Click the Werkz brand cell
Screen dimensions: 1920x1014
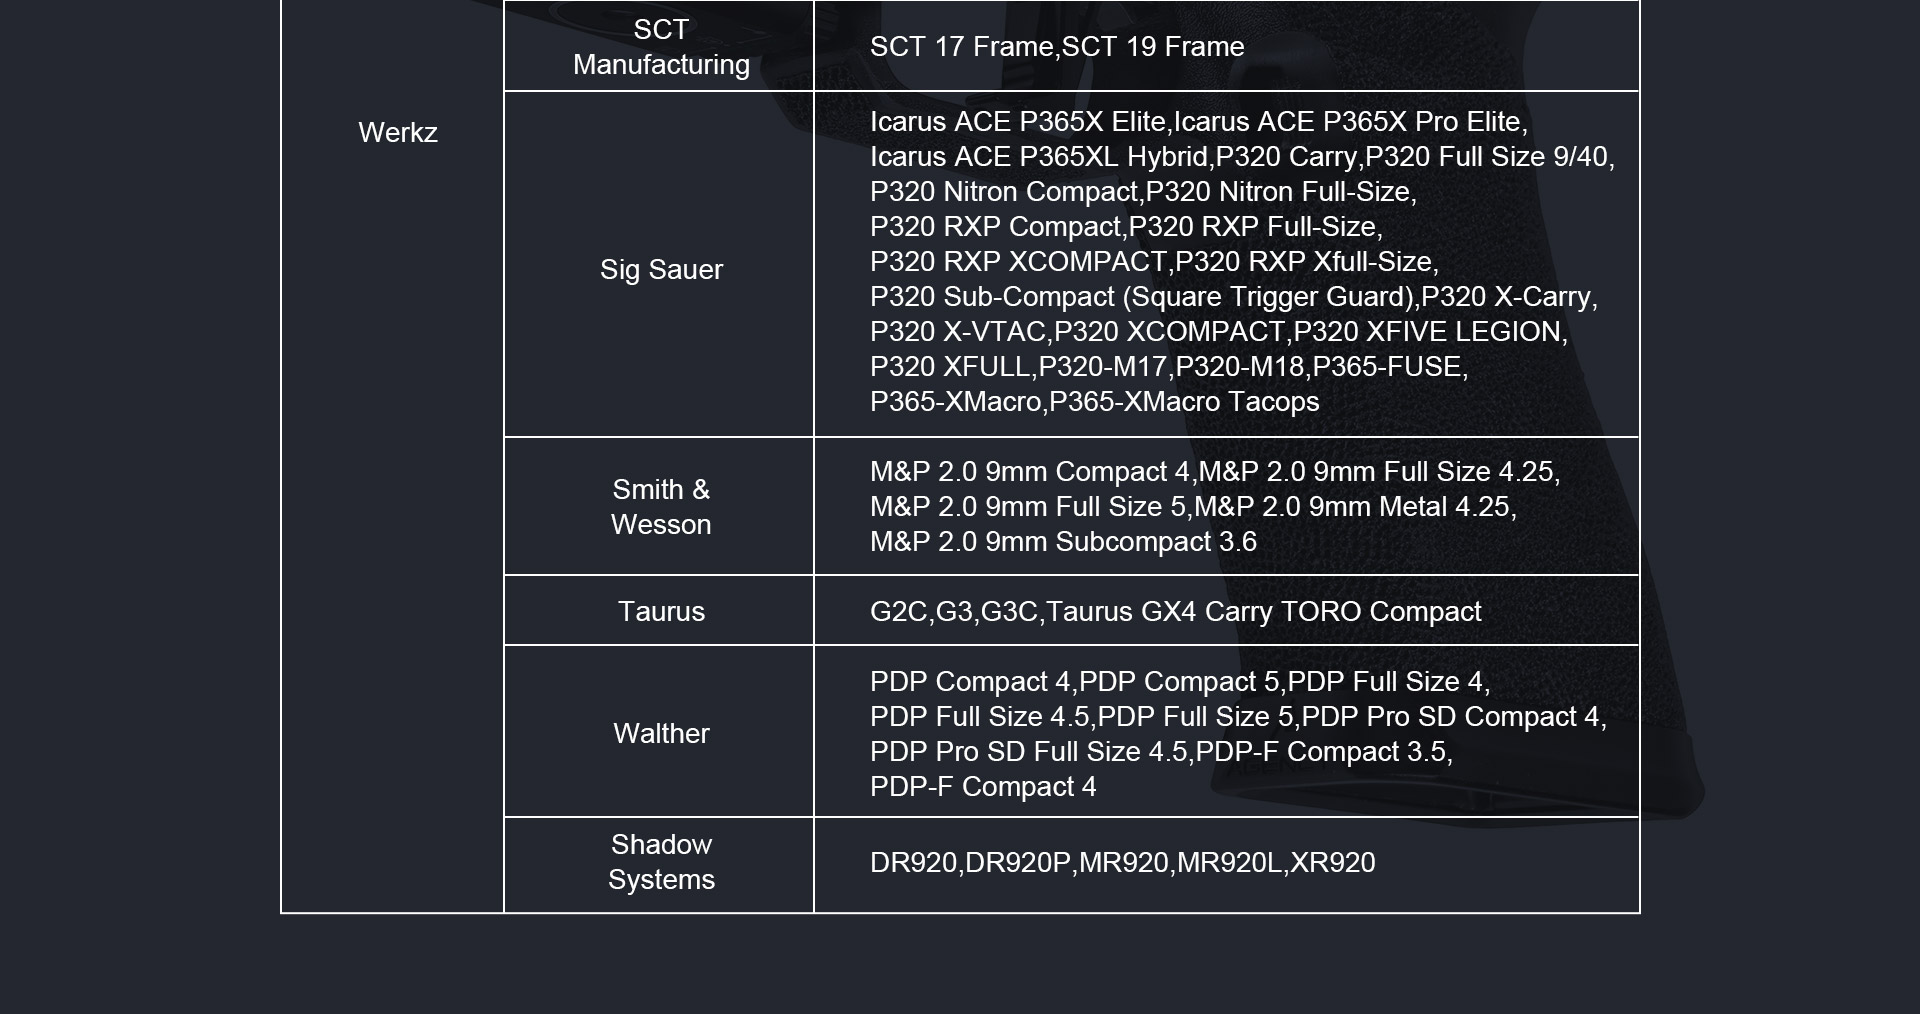397,133
